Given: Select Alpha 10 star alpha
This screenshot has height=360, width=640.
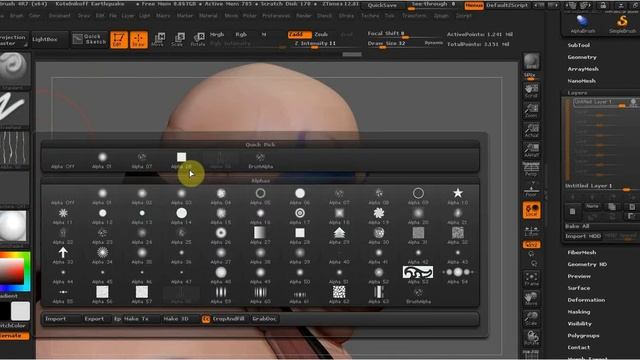Looking at the screenshot, I should 458,196.
